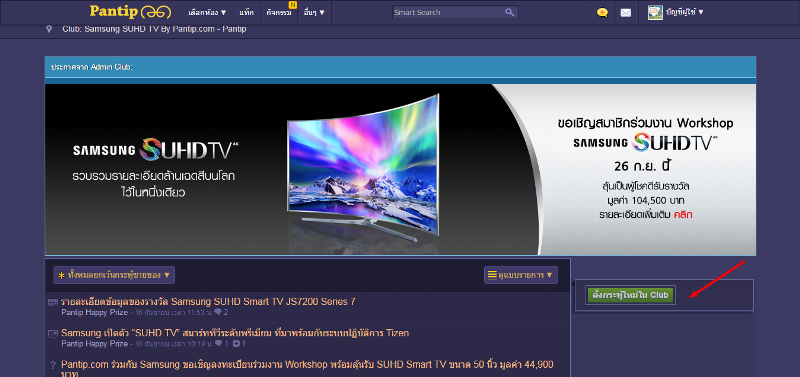Click the question mark icon beside Workshop topic
The width and height of the screenshot is (800, 377).
click(x=53, y=365)
